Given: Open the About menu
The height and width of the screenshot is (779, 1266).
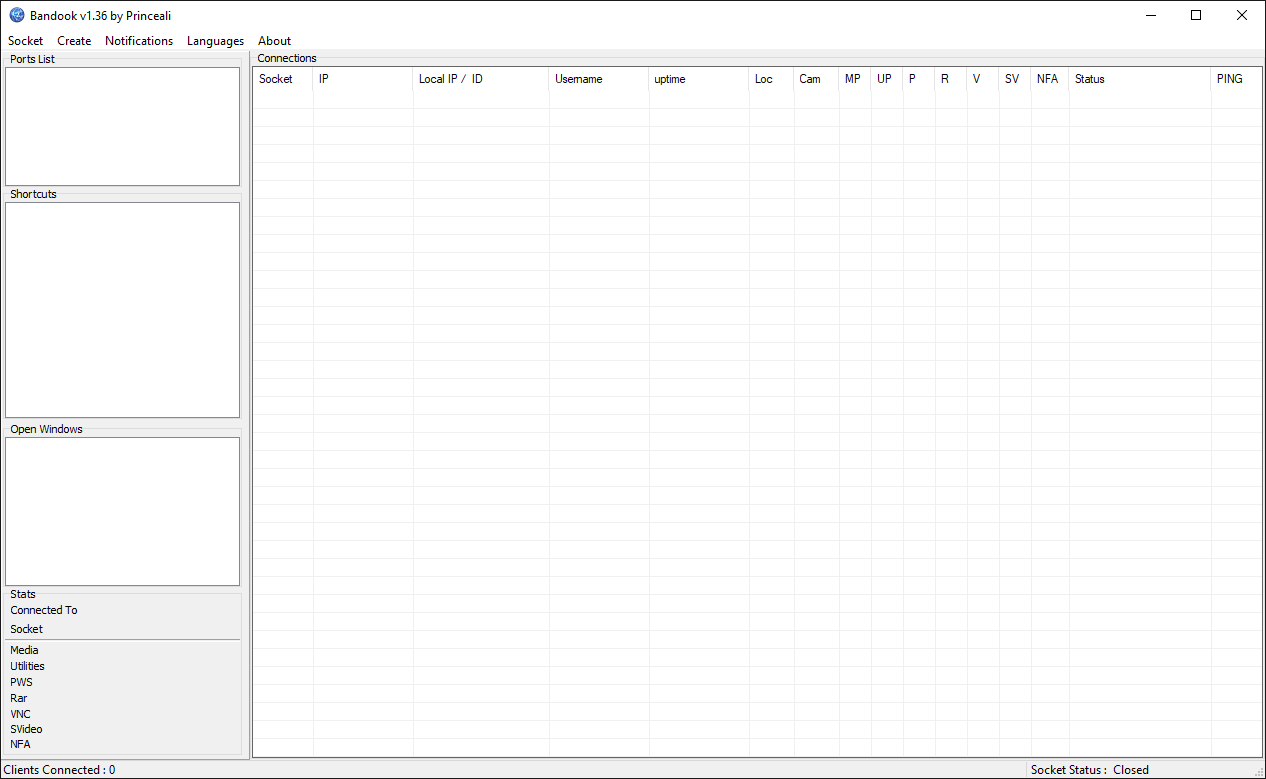Looking at the screenshot, I should pos(274,41).
